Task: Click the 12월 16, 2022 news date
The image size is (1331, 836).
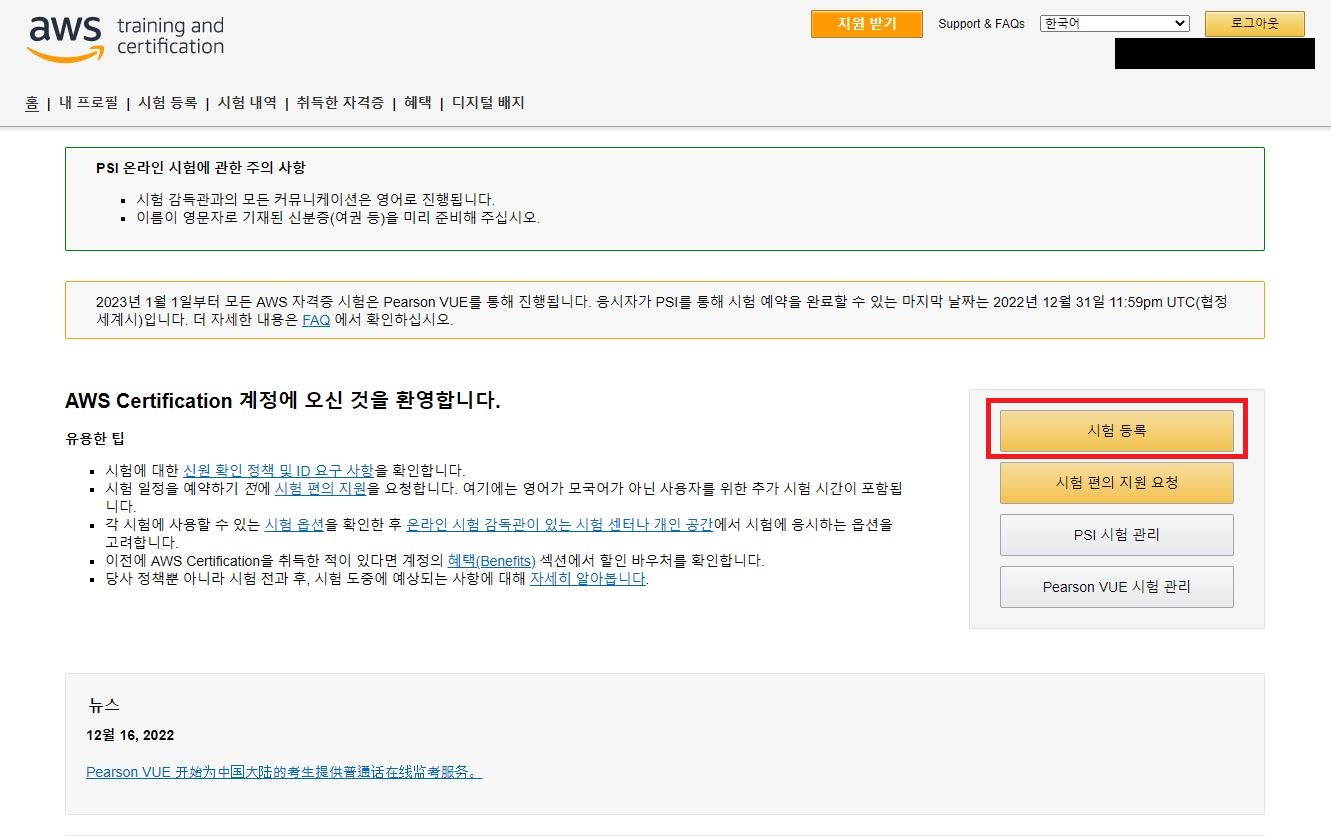Action: pos(130,735)
